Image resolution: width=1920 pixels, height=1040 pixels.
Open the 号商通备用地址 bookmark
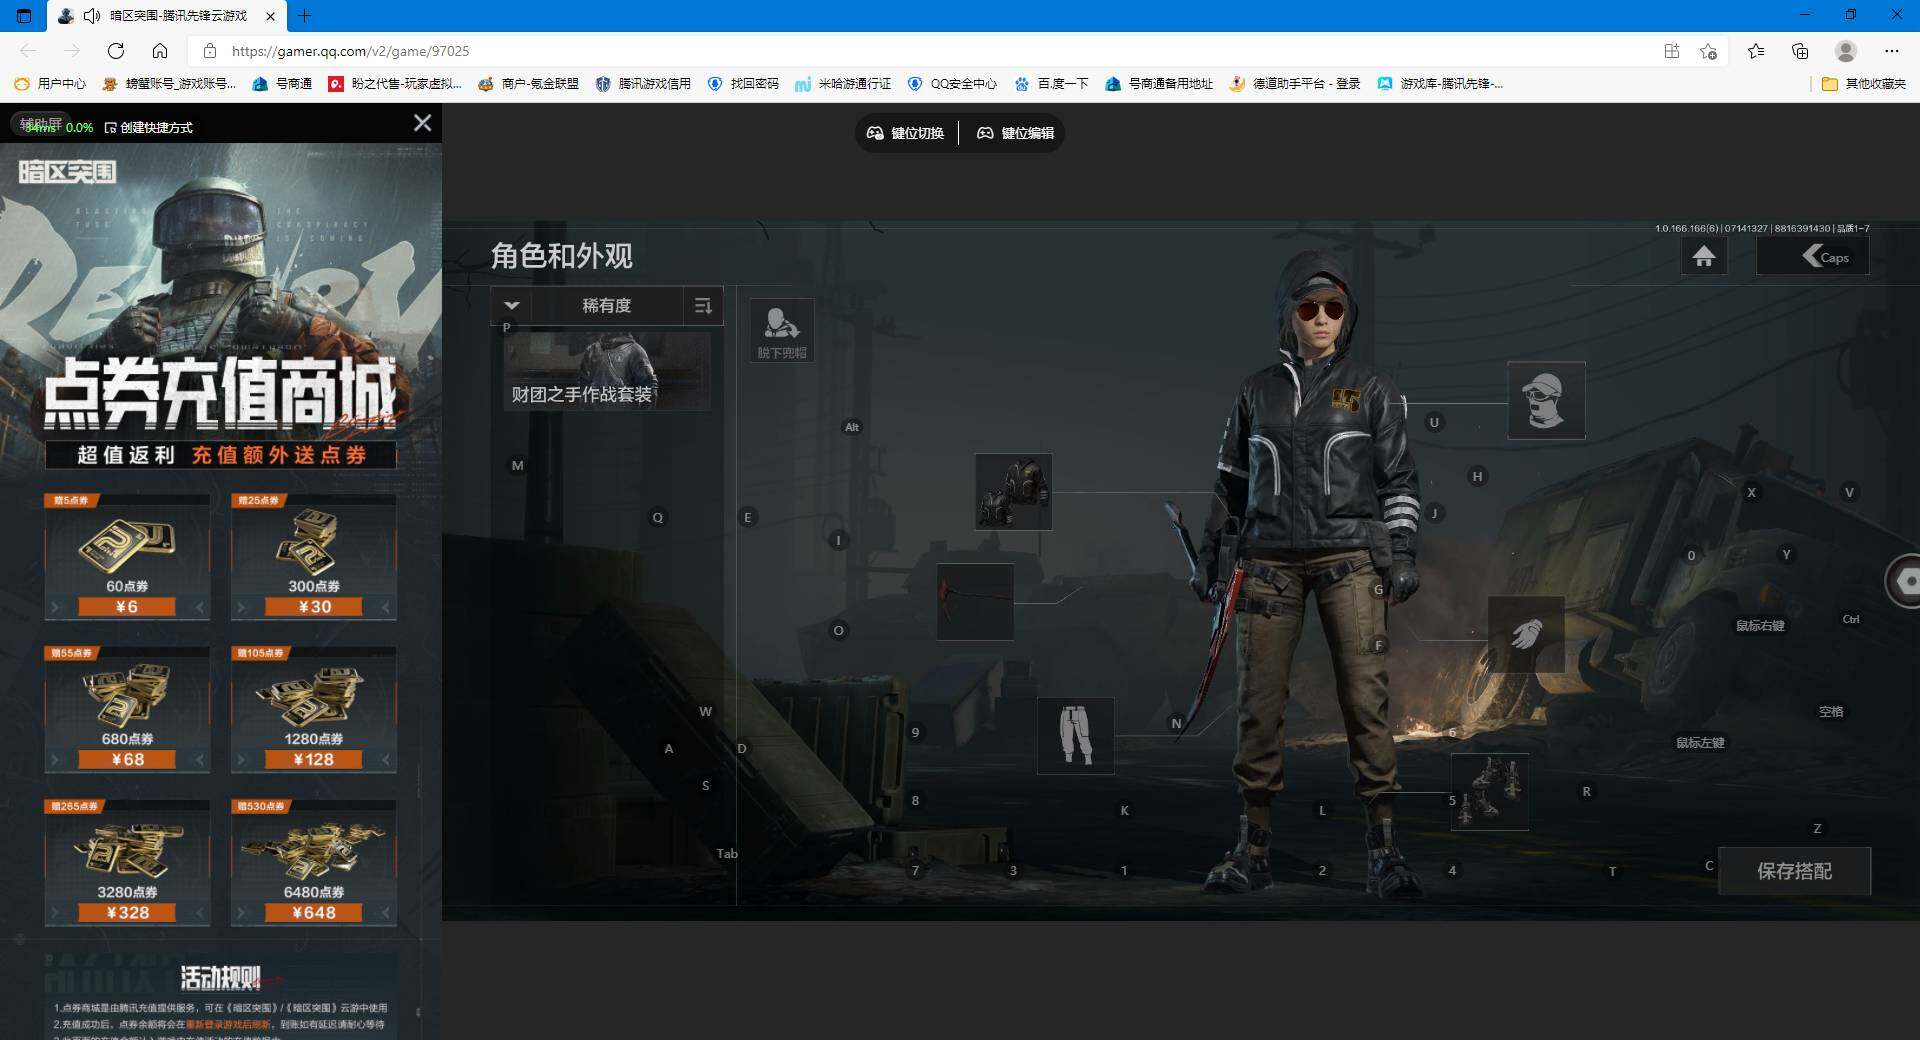click(x=1159, y=84)
